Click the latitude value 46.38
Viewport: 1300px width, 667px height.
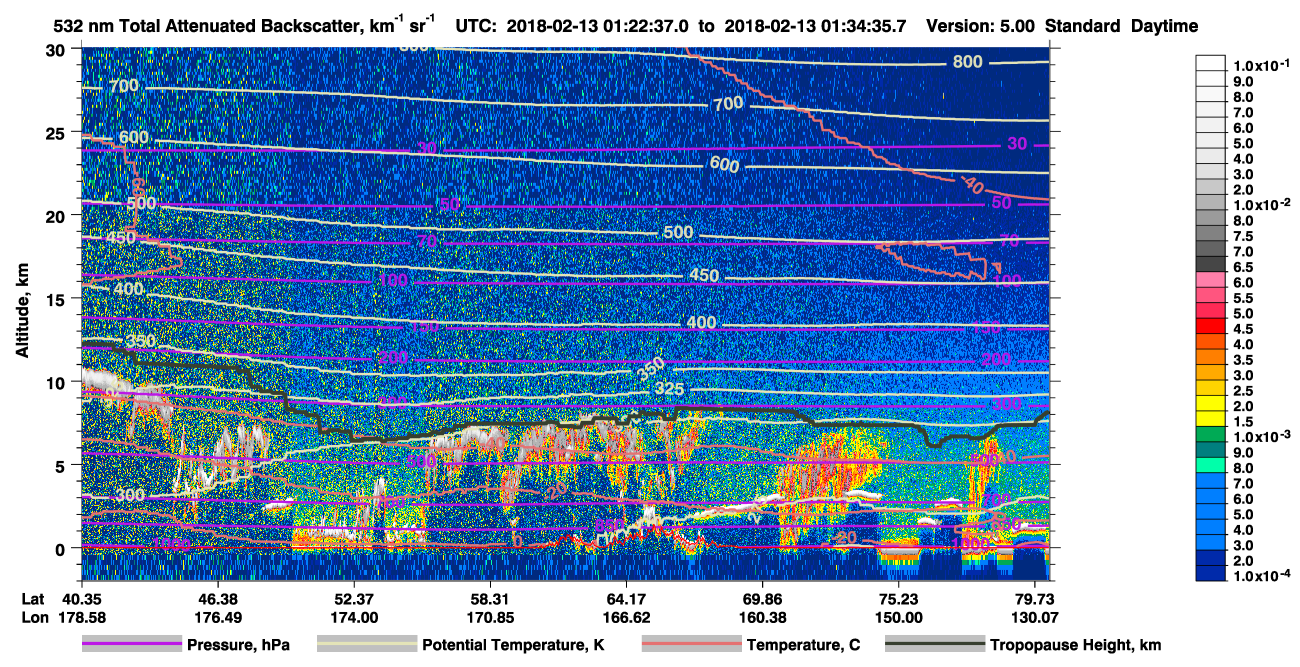pyautogui.click(x=216, y=599)
